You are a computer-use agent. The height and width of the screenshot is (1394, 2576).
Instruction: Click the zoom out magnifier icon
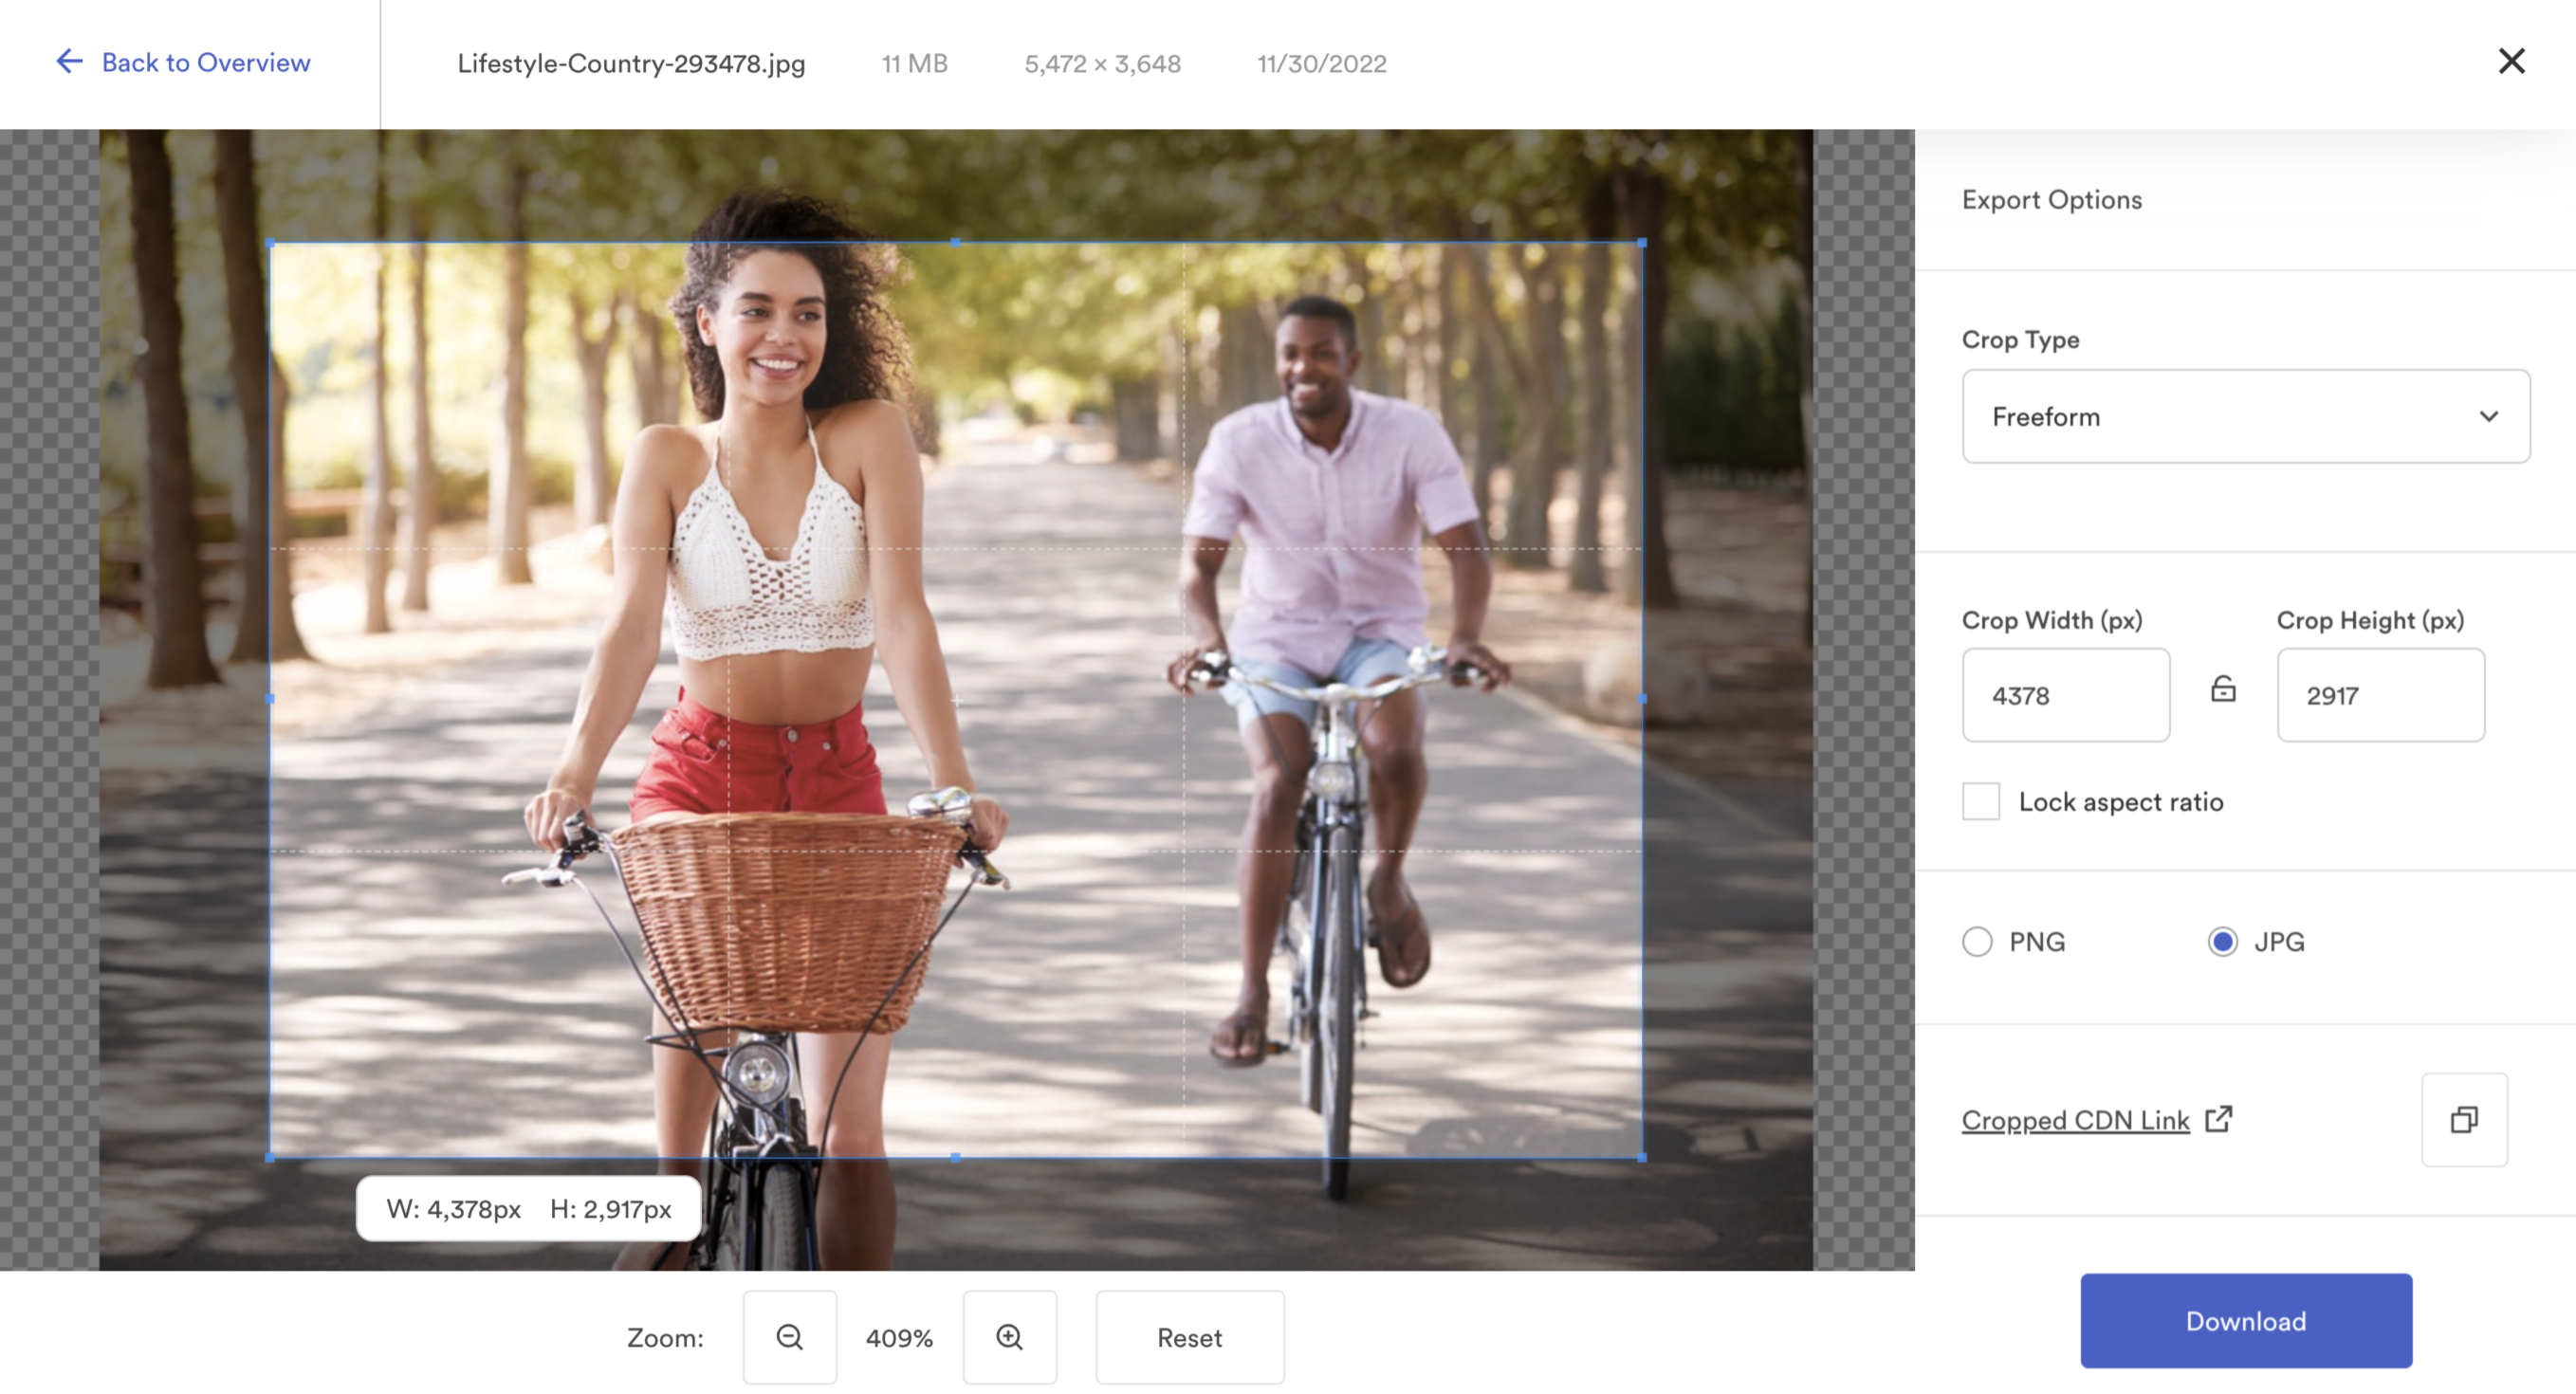click(x=789, y=1335)
